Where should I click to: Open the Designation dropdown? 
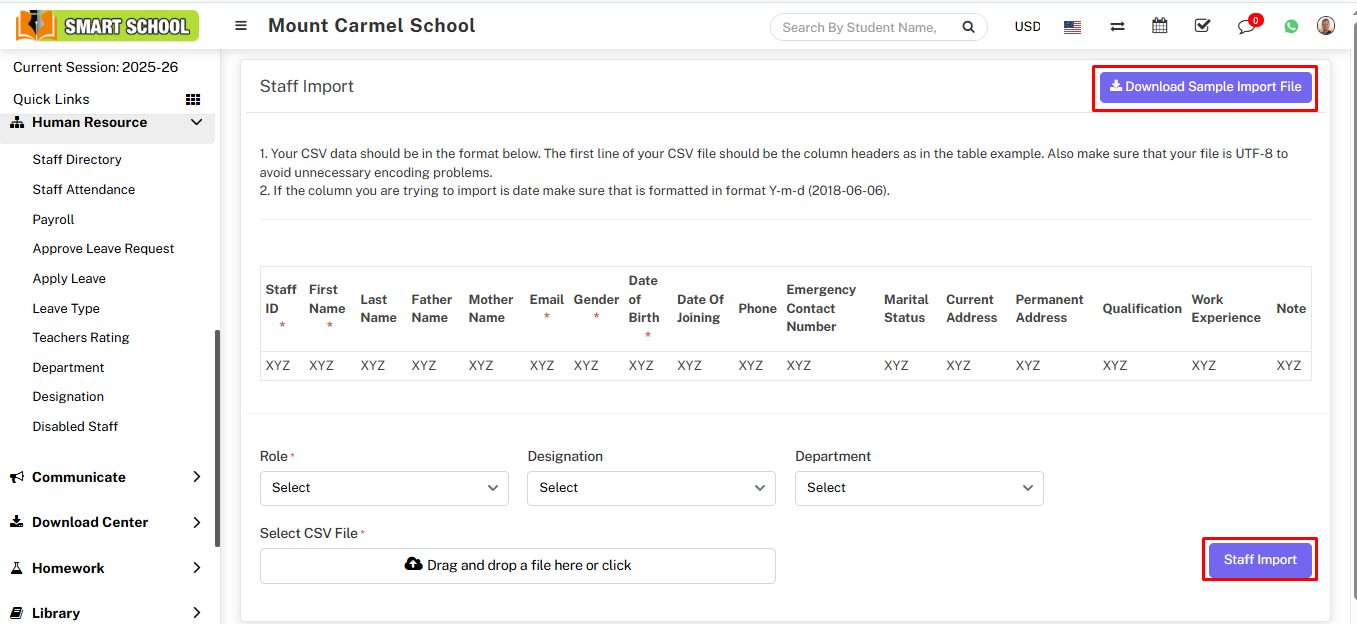651,488
